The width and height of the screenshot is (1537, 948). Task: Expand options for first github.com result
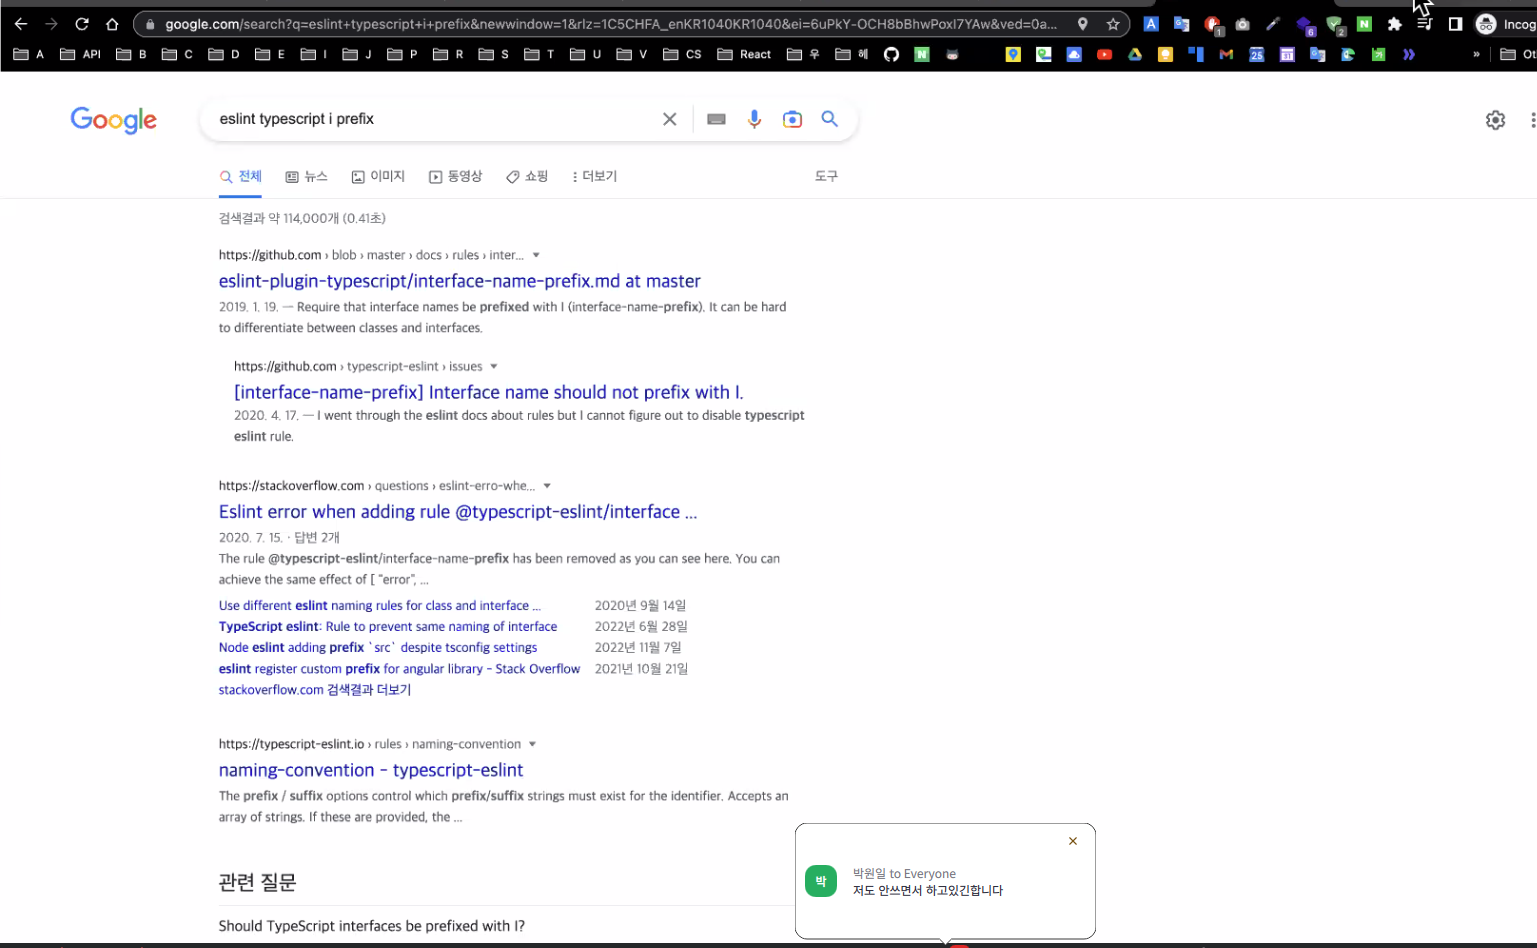click(536, 255)
